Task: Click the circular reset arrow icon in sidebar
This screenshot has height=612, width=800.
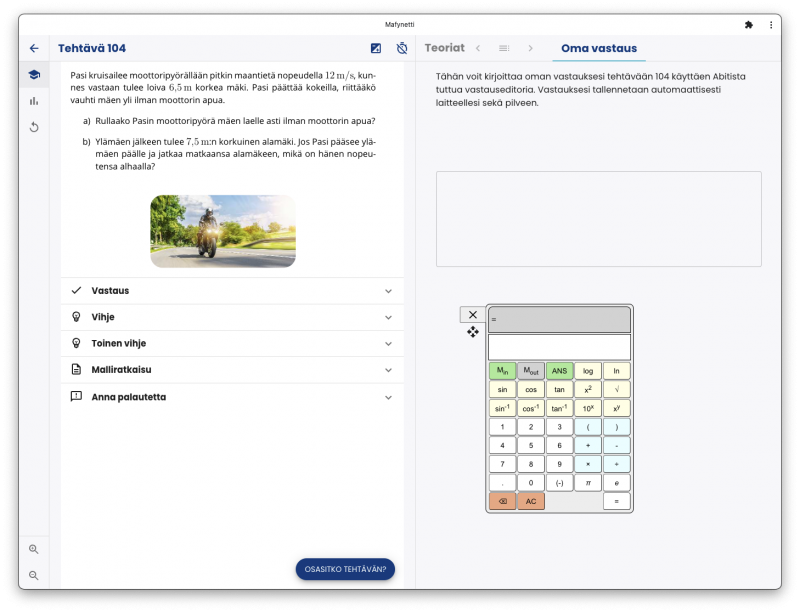Action: tap(34, 127)
